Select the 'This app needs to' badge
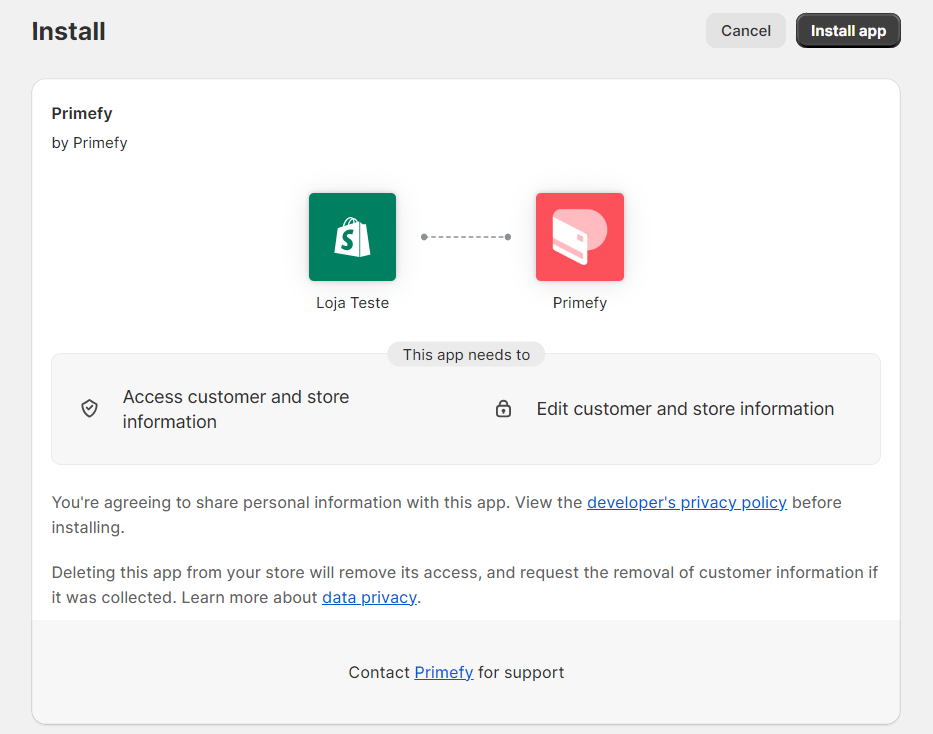This screenshot has height=734, width=933. (x=466, y=355)
